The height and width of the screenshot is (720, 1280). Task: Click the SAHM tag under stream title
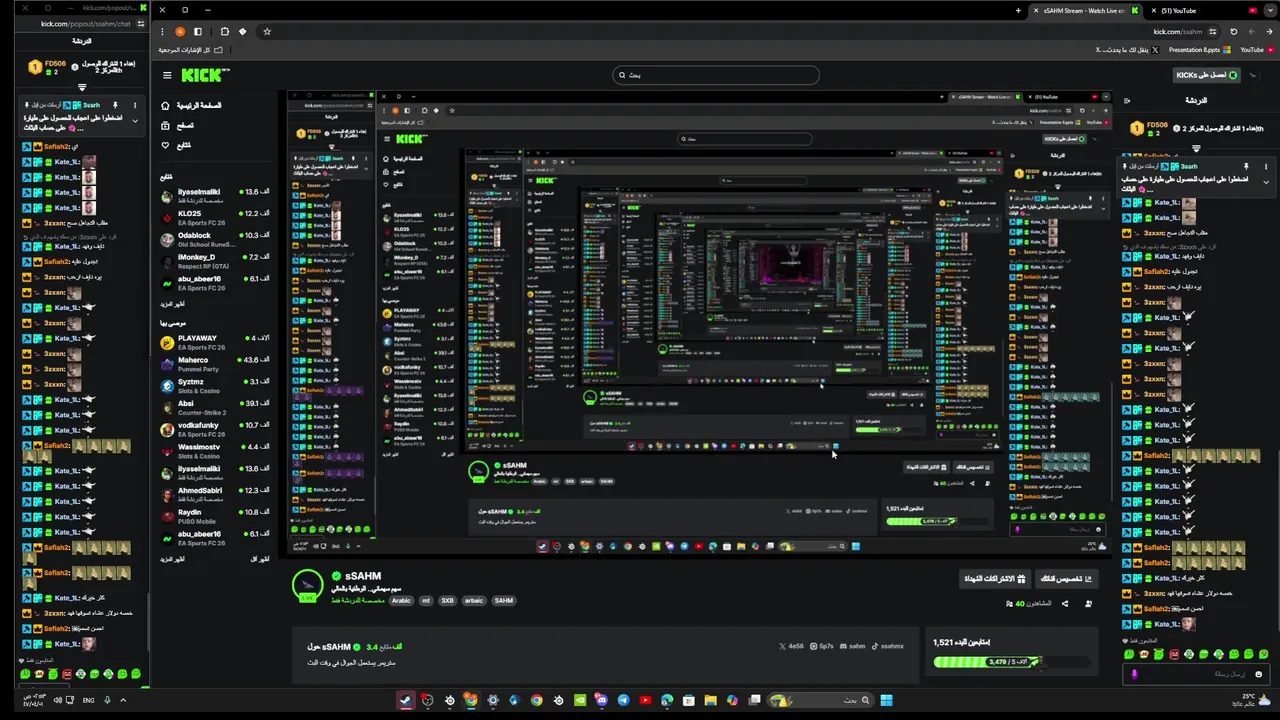click(504, 601)
